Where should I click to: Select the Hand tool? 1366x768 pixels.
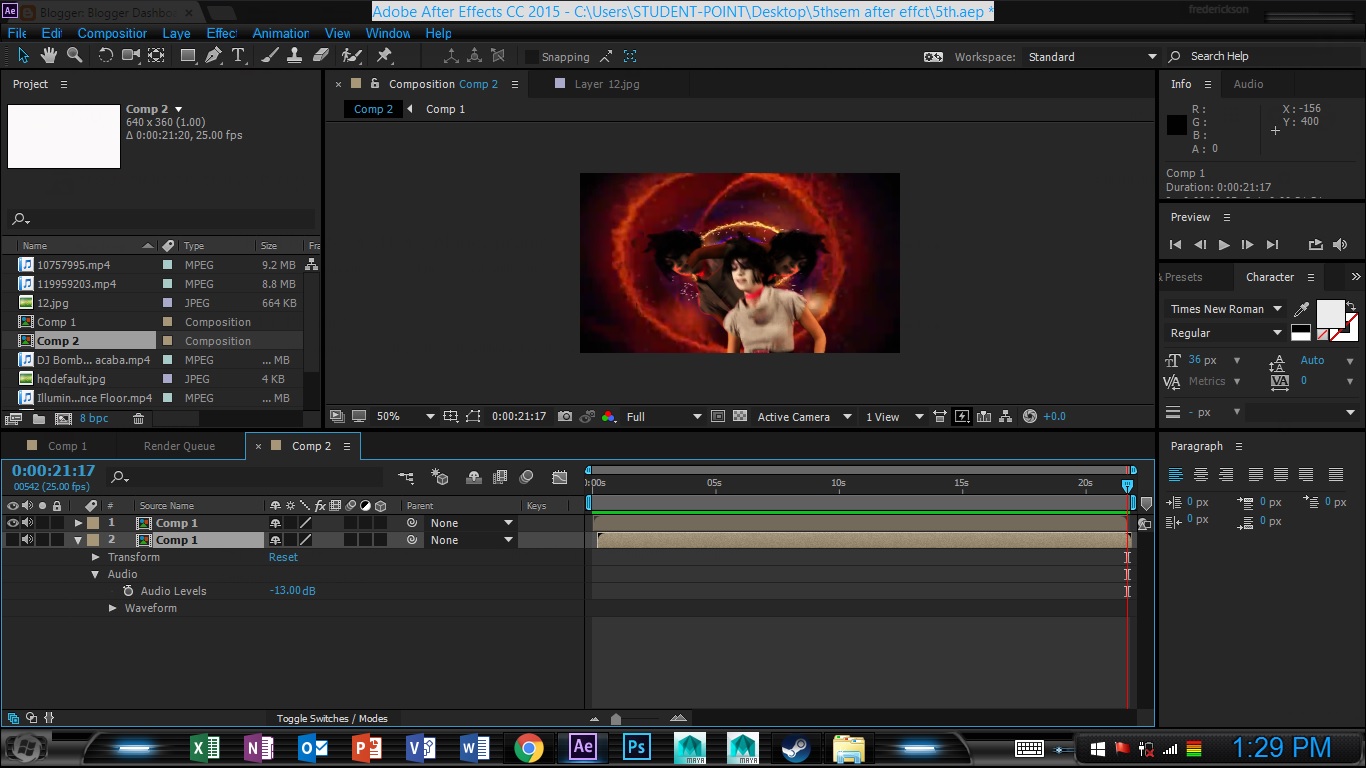click(x=48, y=56)
